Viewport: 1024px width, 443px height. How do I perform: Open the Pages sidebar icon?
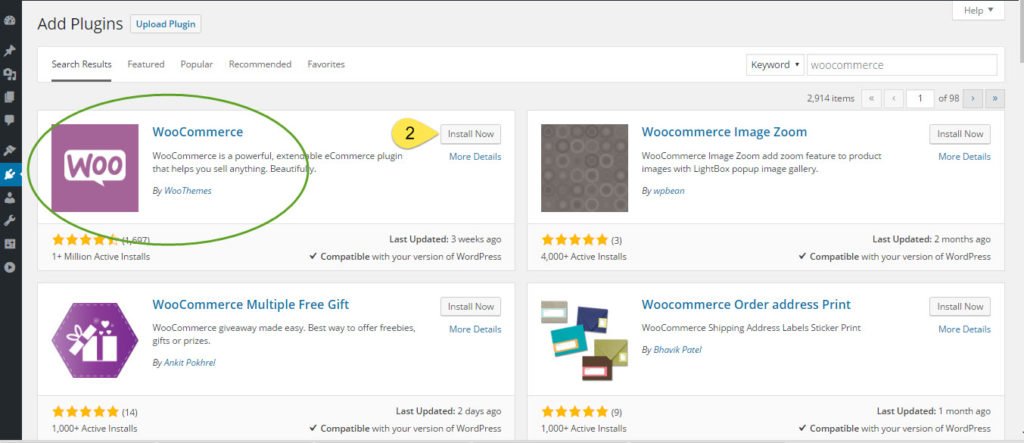9,97
